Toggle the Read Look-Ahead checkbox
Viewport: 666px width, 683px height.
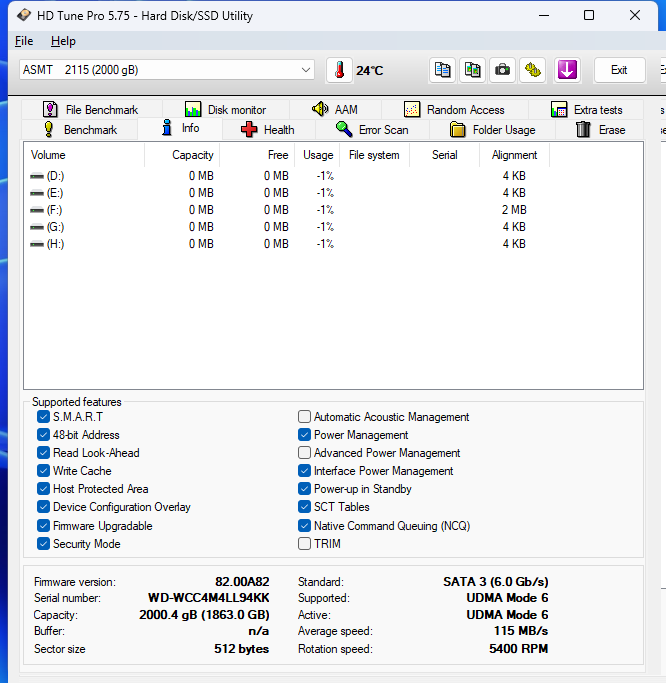[x=44, y=453]
